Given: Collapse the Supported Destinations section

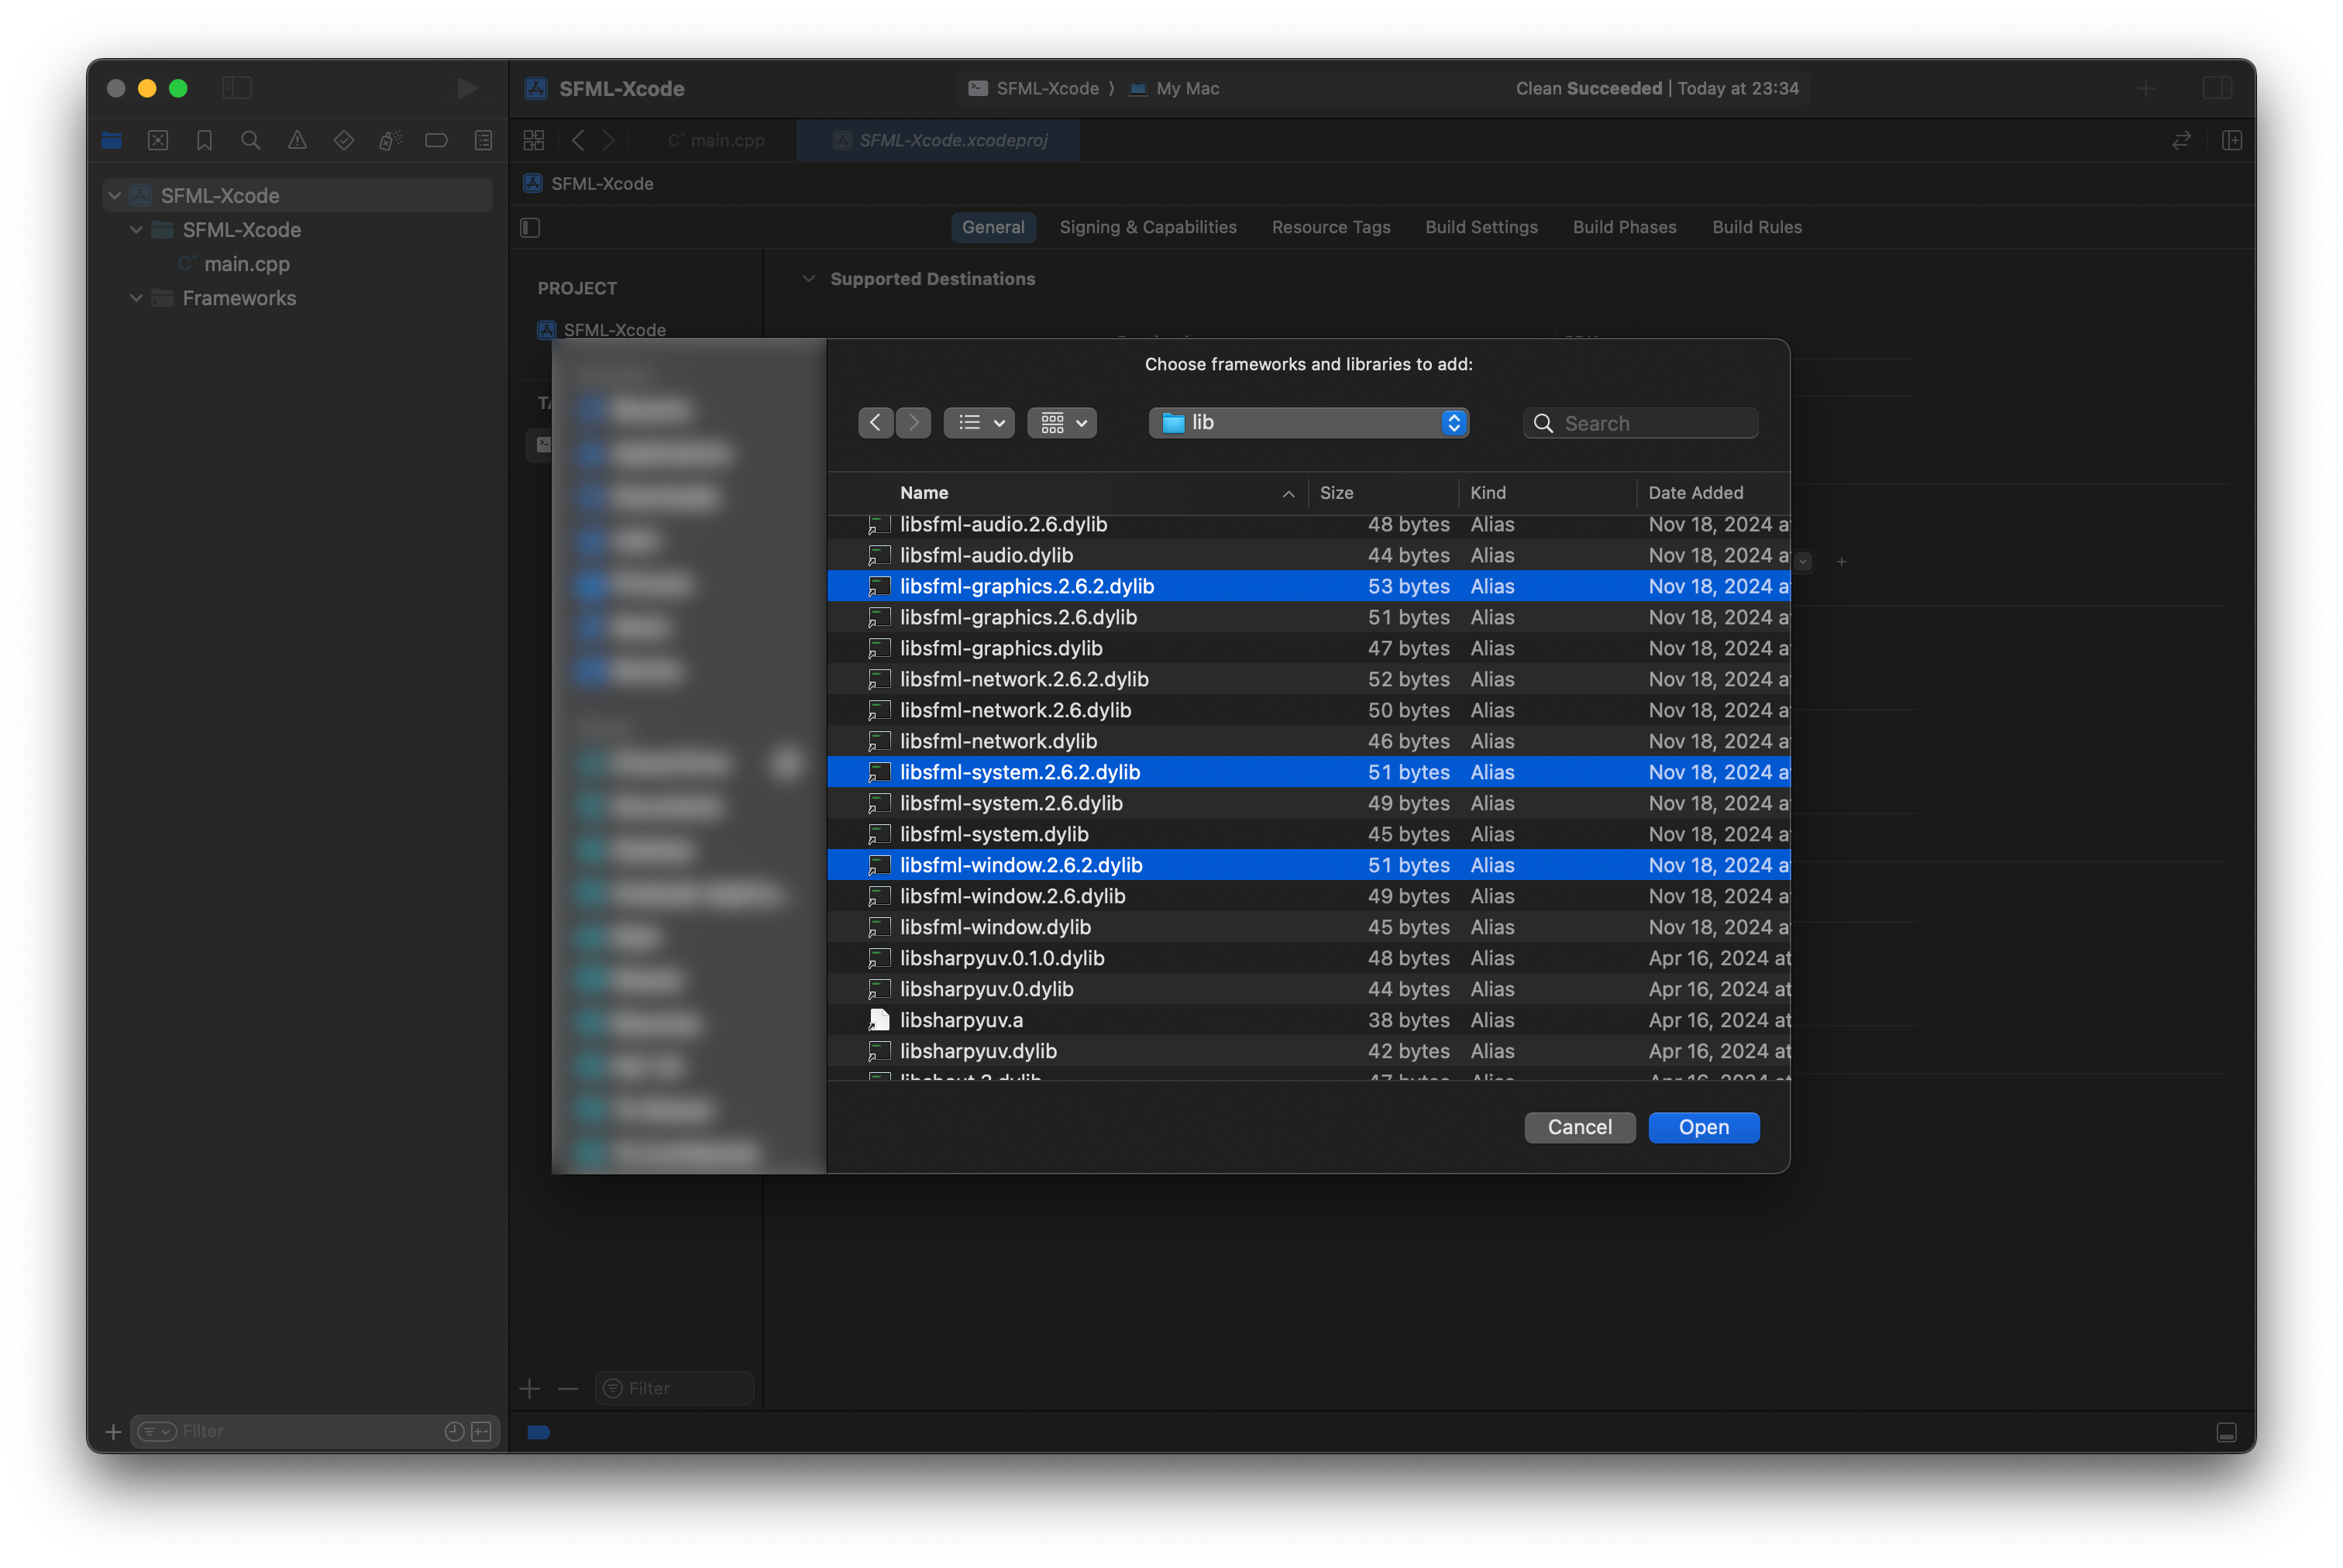Looking at the screenshot, I should pyautogui.click(x=808, y=279).
